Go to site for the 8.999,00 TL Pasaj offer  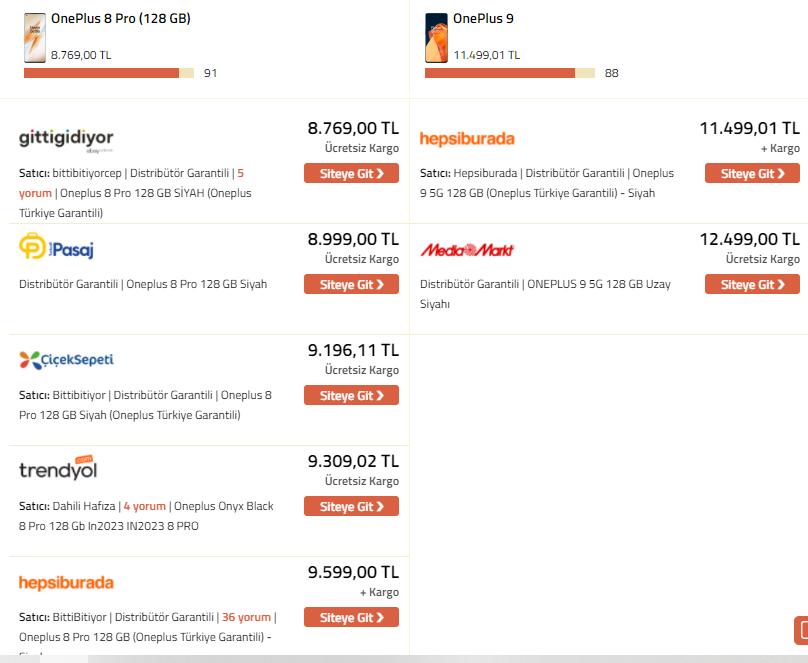pos(351,284)
